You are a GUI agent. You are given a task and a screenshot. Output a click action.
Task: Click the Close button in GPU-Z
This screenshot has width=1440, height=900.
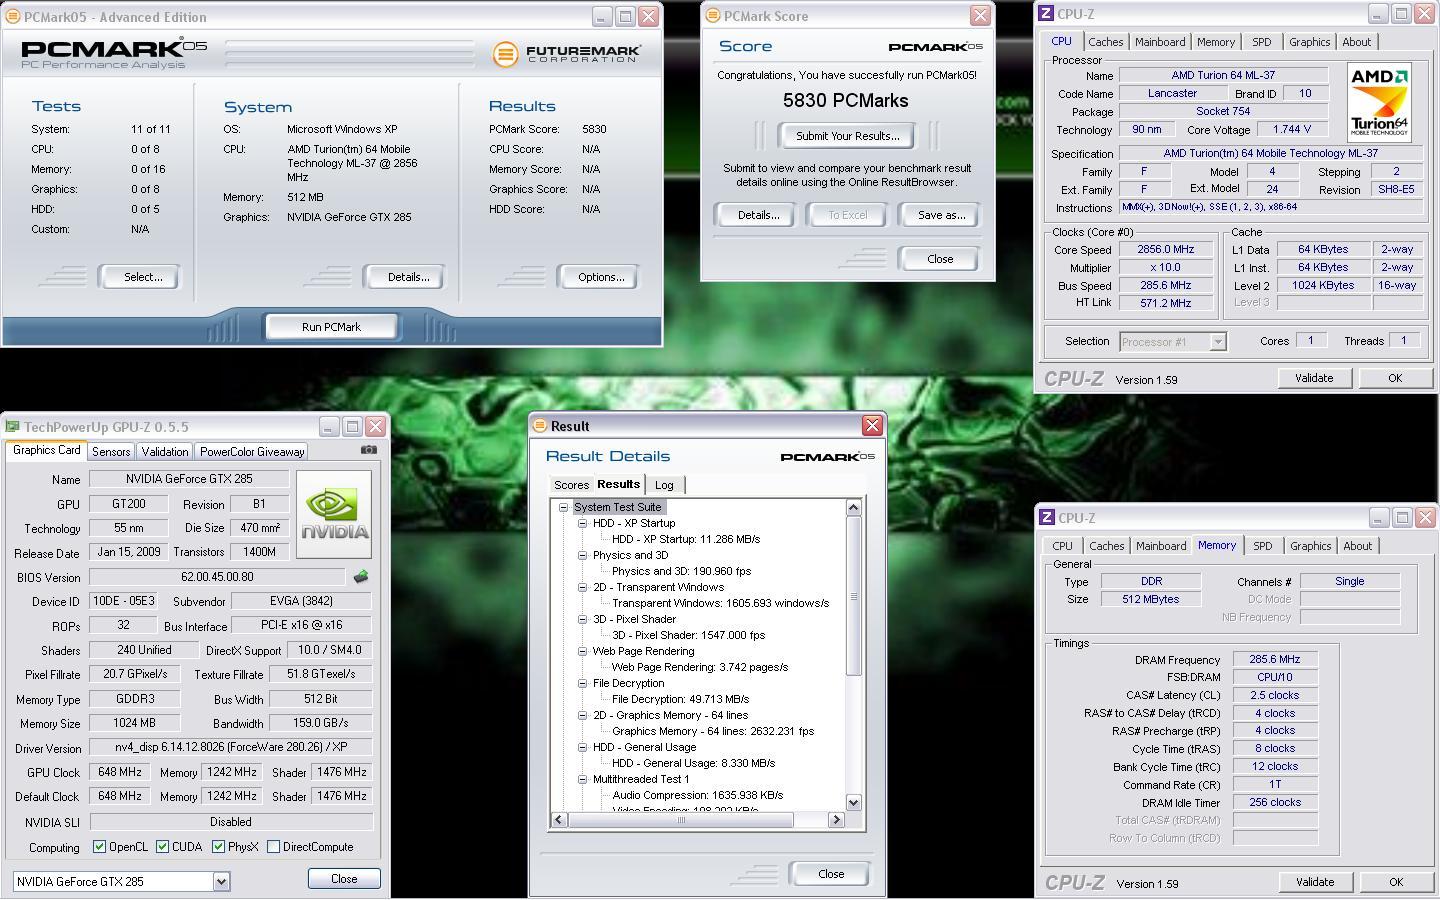(x=344, y=879)
